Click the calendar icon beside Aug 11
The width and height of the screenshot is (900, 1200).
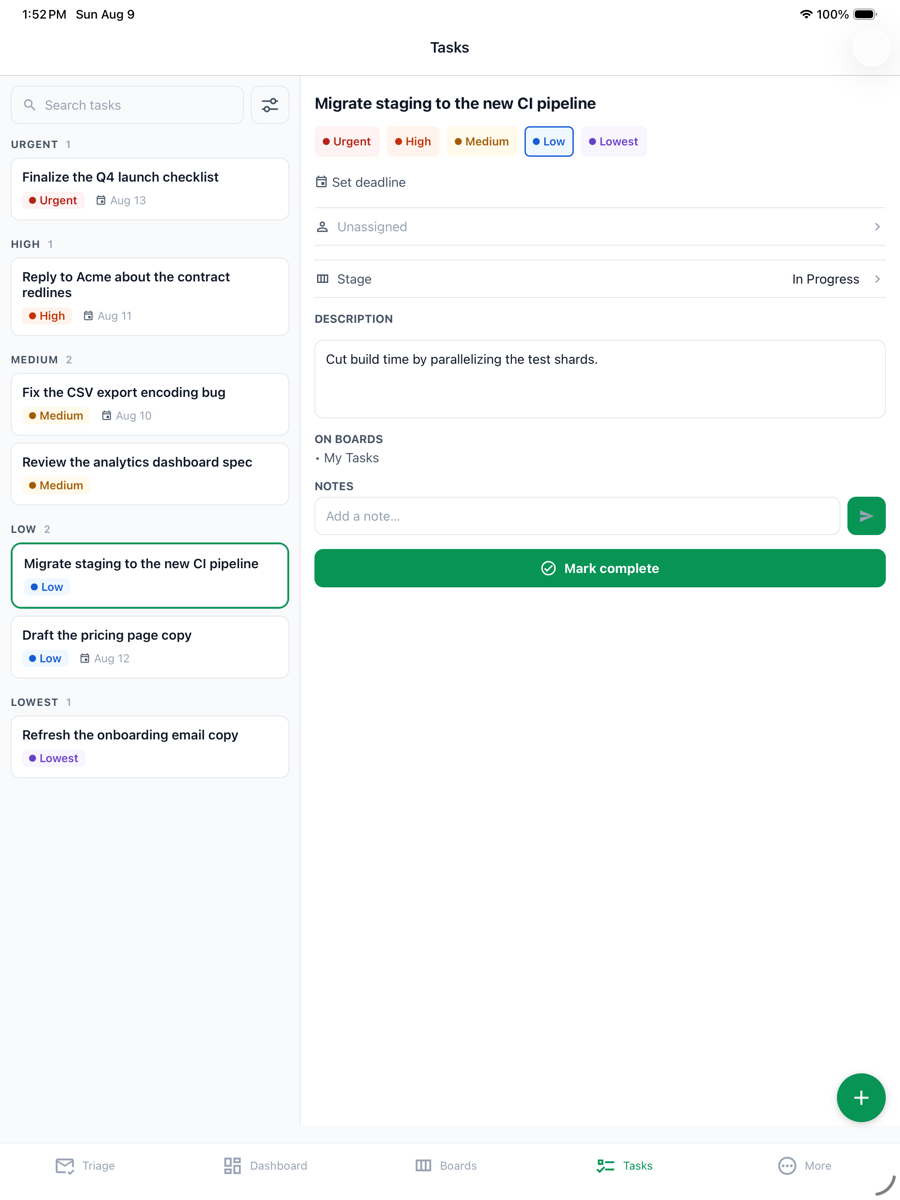pos(88,316)
